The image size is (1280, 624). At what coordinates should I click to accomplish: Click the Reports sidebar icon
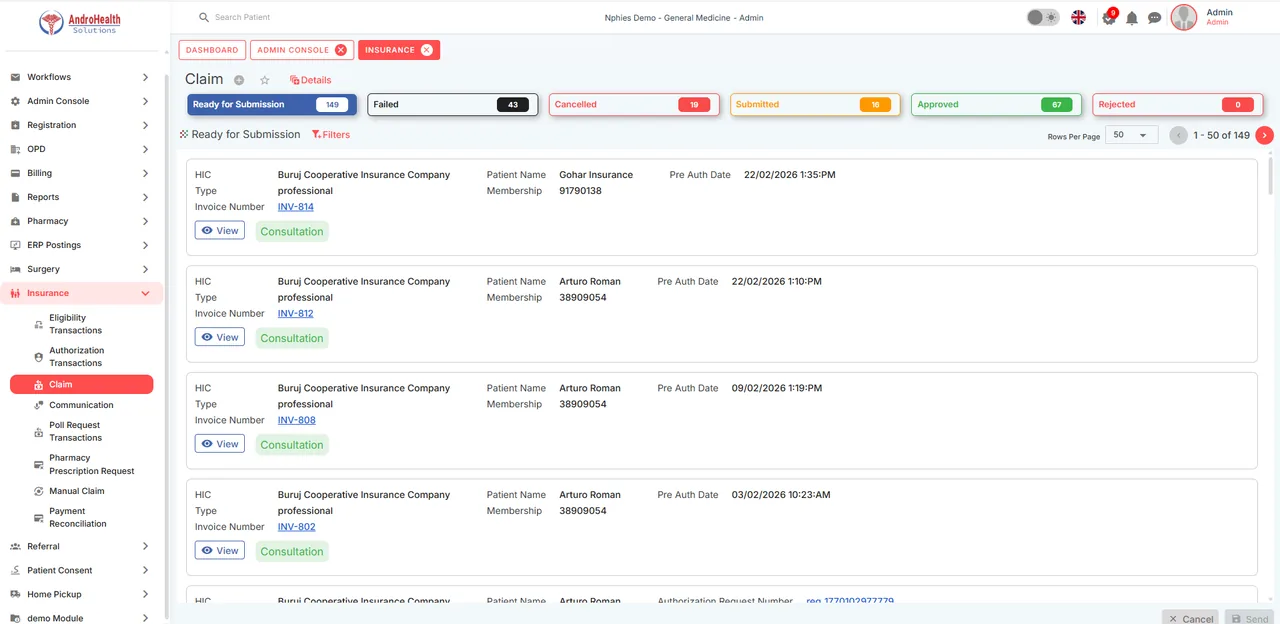click(15, 197)
